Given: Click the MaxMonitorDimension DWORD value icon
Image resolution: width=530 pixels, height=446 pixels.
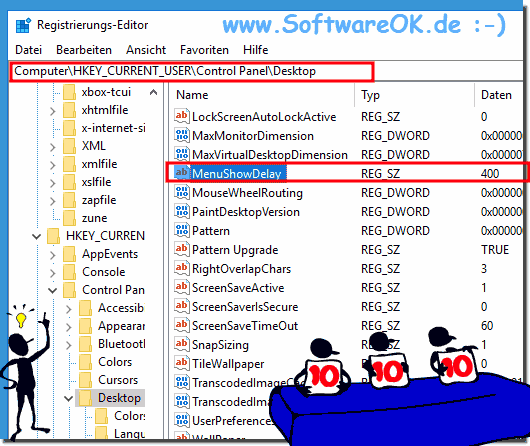Looking at the screenshot, I should (x=182, y=135).
